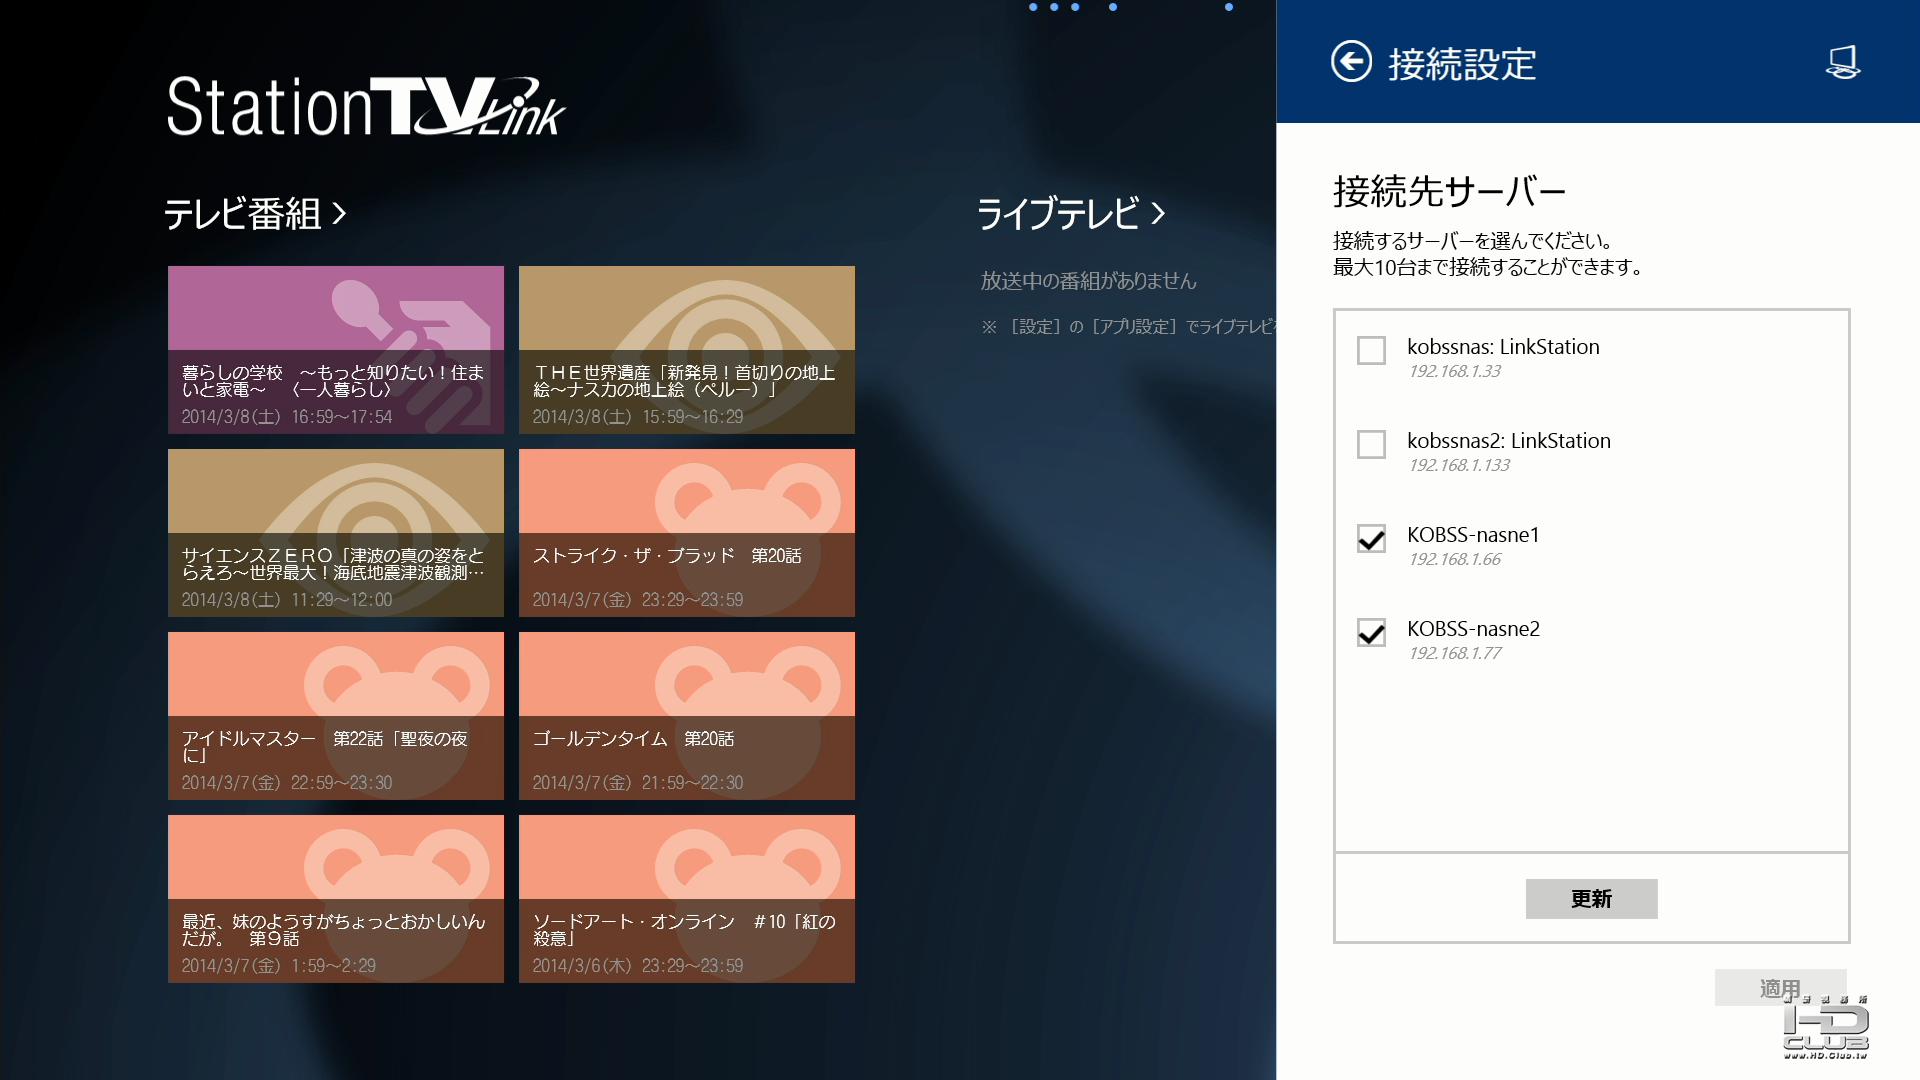Check the kobssnas: LinkStation checkbox

(x=1371, y=350)
